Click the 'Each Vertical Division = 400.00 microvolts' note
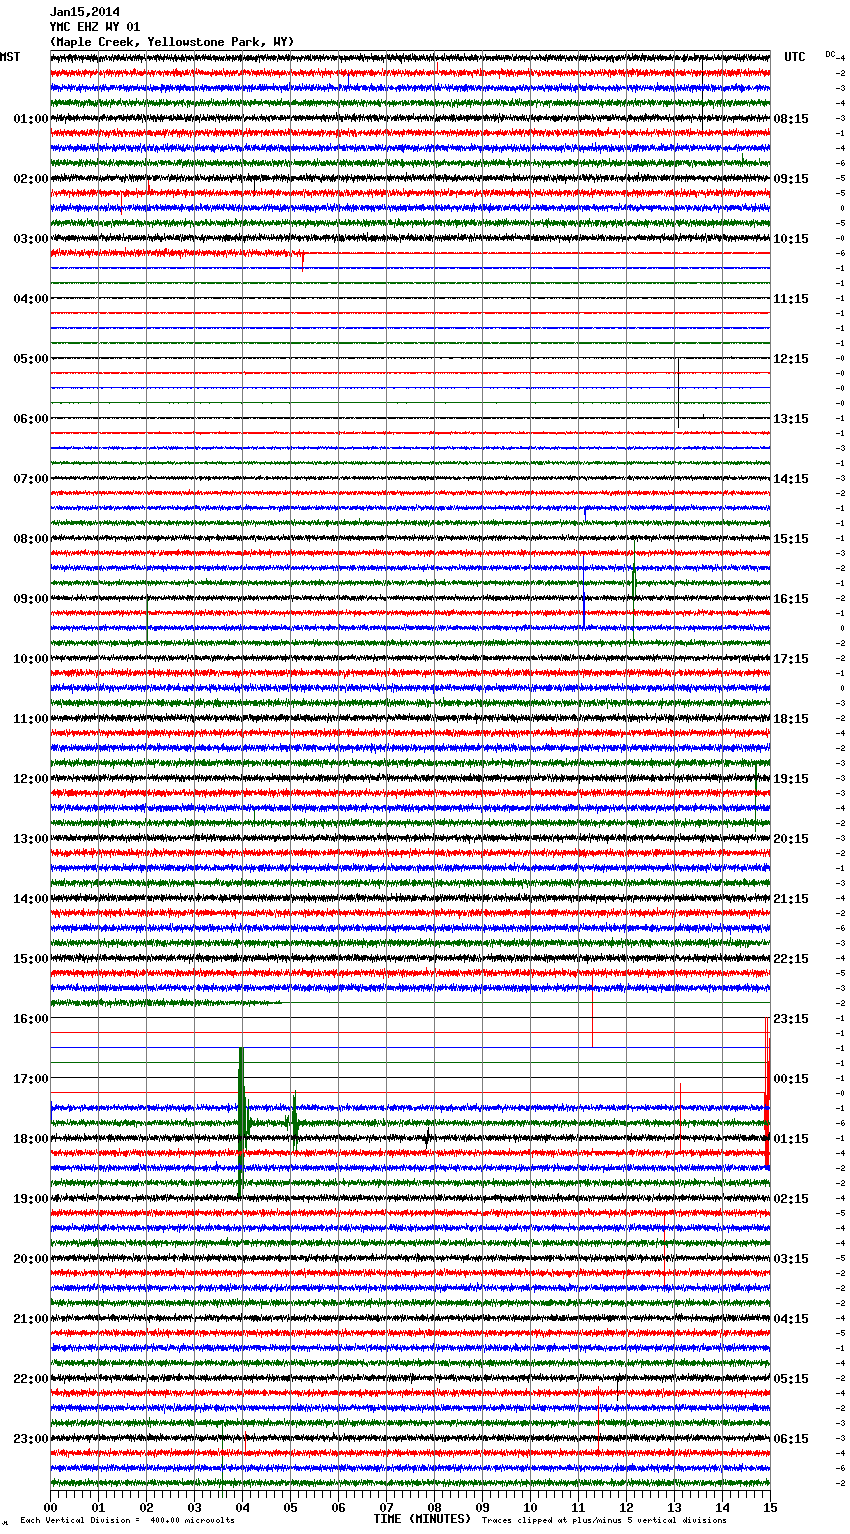 coord(127,1520)
